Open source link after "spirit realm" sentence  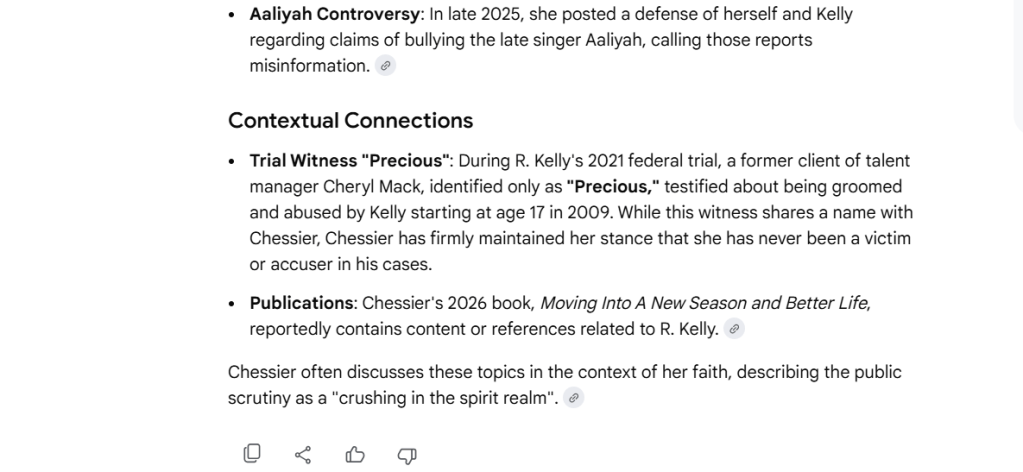[x=573, y=398]
